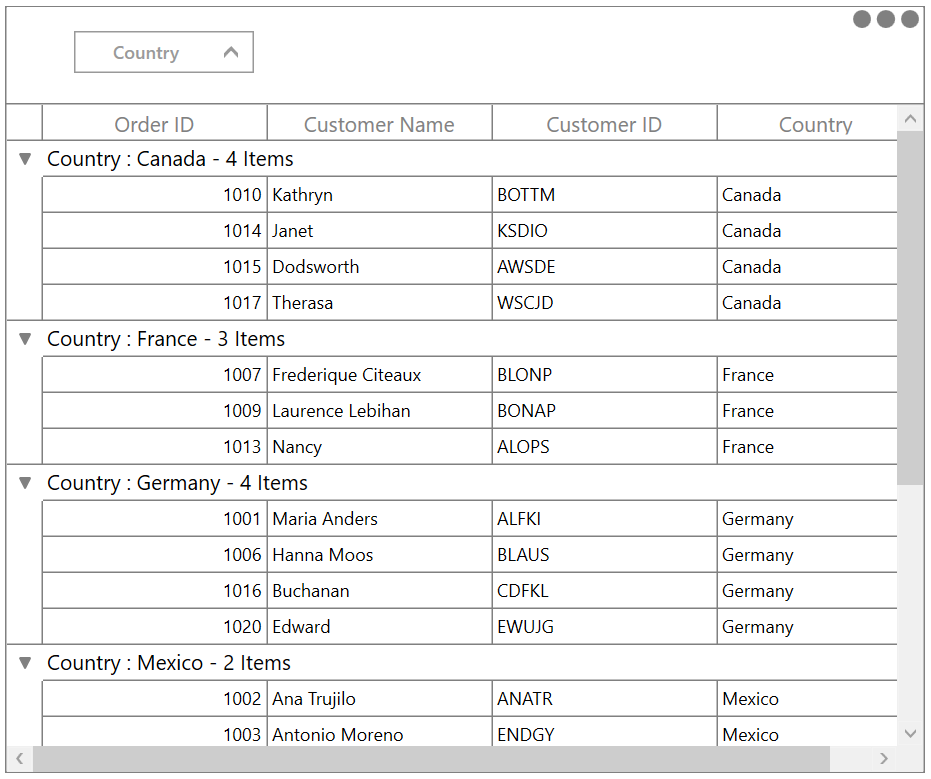Image resolution: width=931 pixels, height=779 pixels.
Task: Click the Customer ID column header
Action: pos(604,124)
